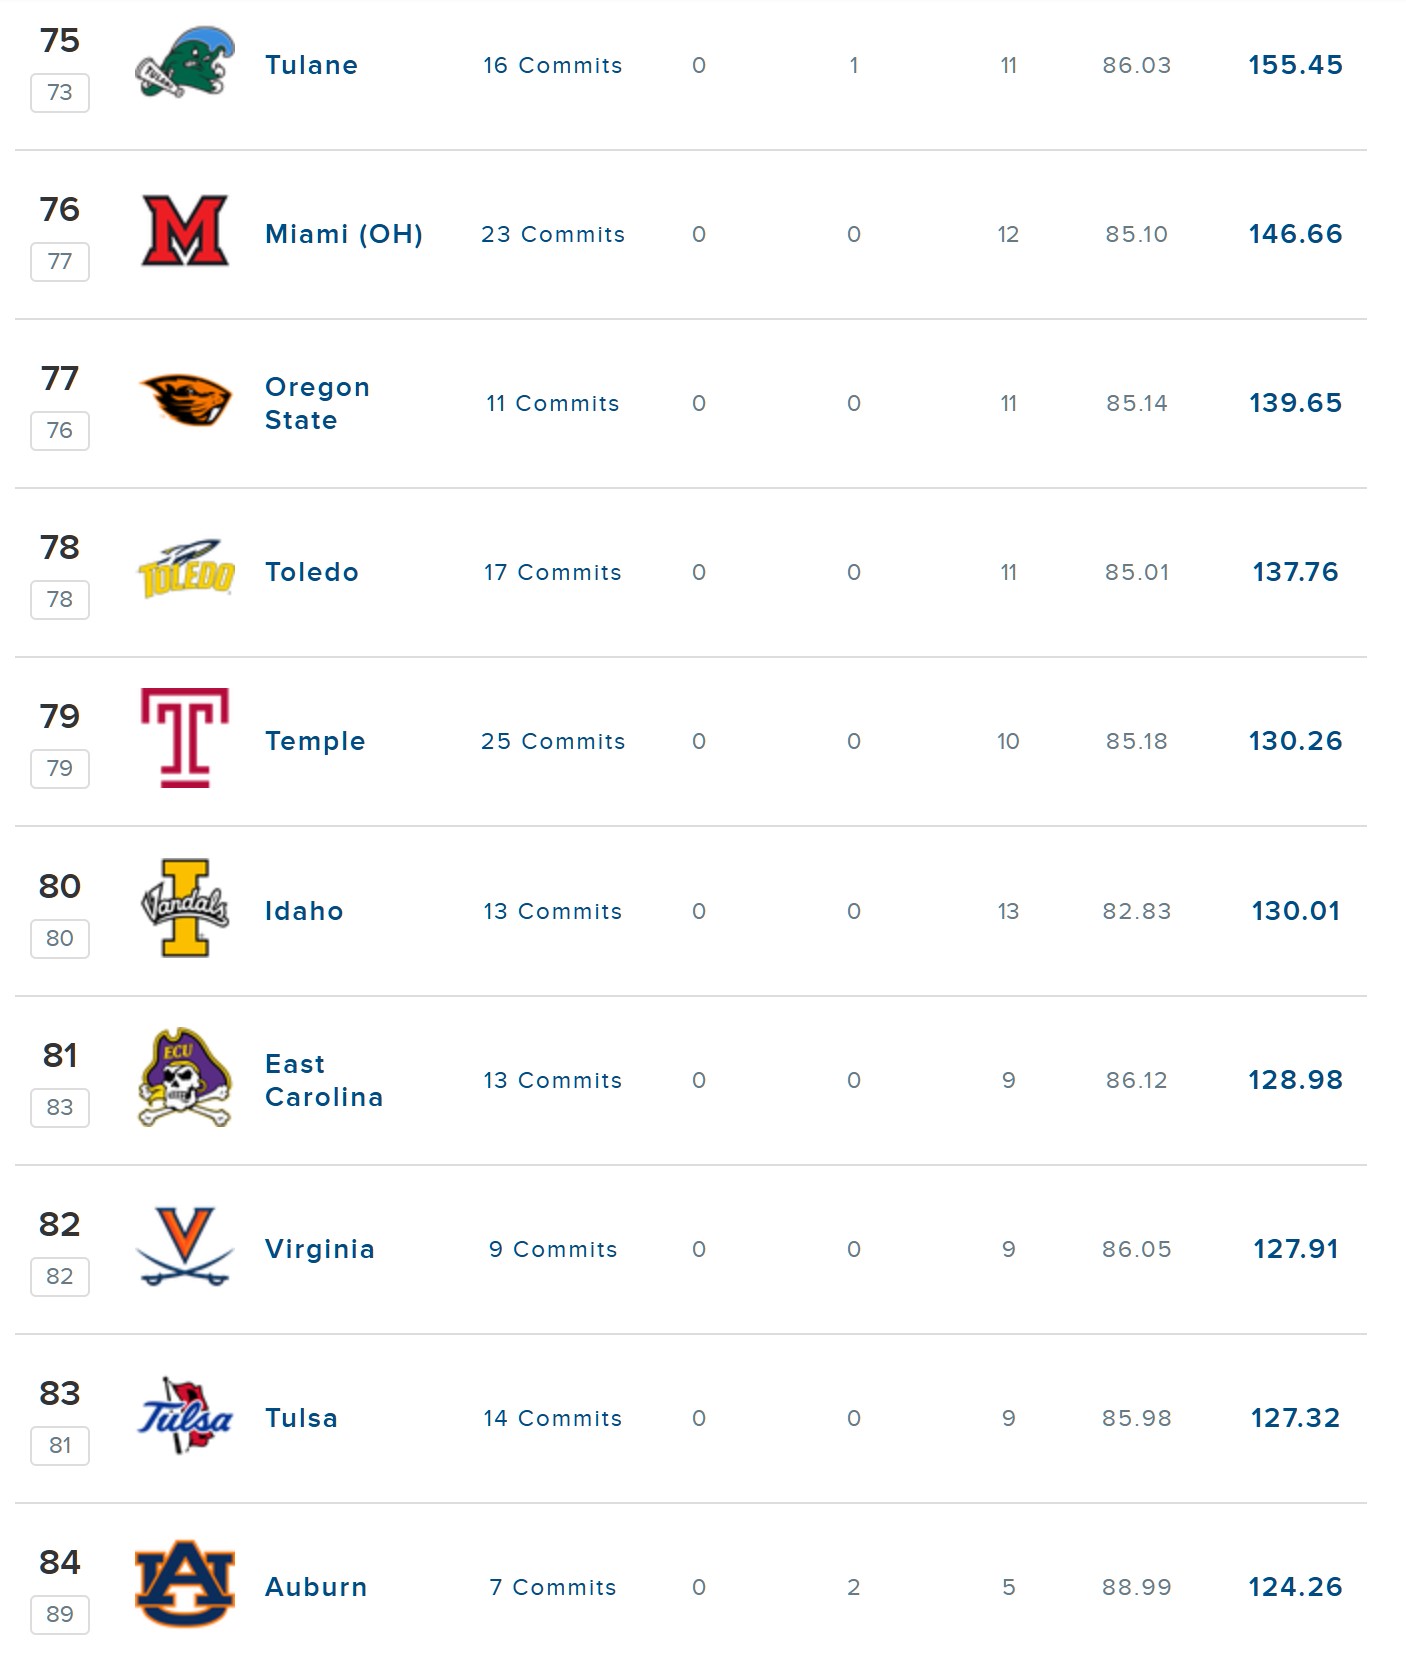Open Idaho's 13 Commits link
Image resolution: width=1406 pixels, height=1668 pixels.
click(x=553, y=911)
